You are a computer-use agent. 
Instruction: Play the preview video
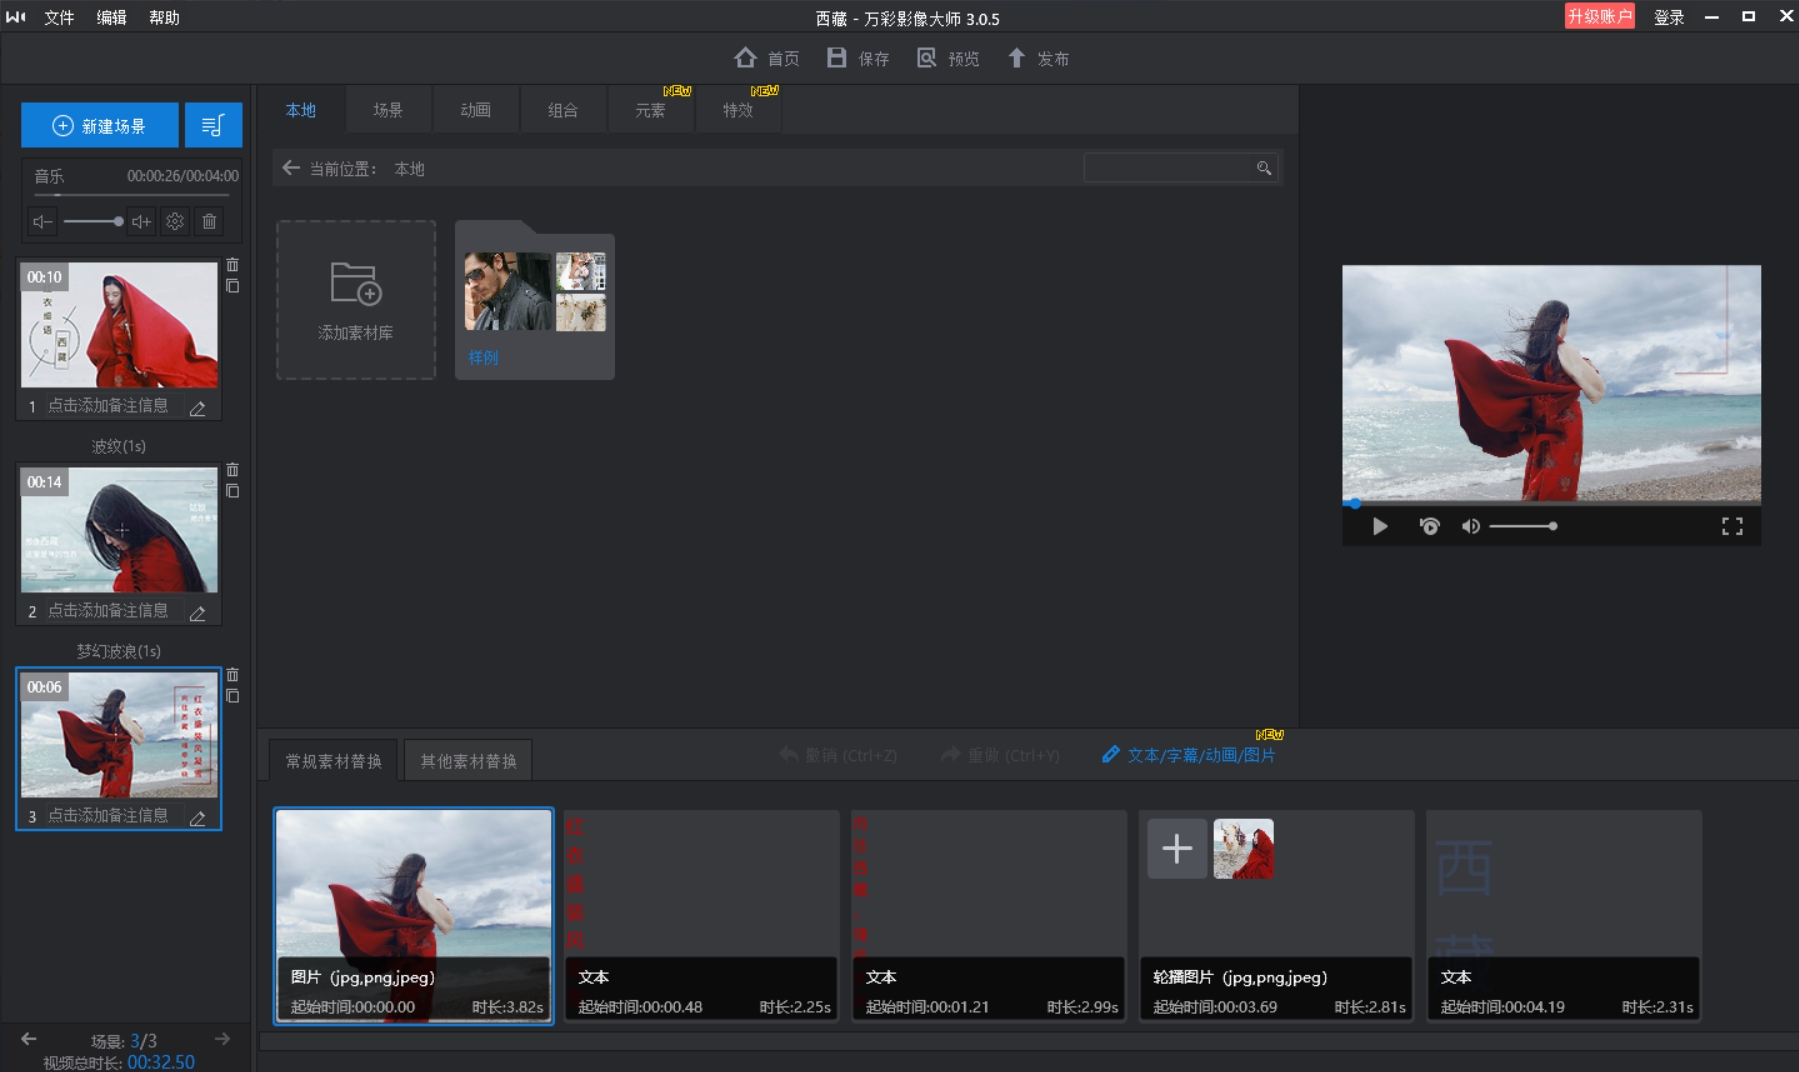click(1380, 526)
